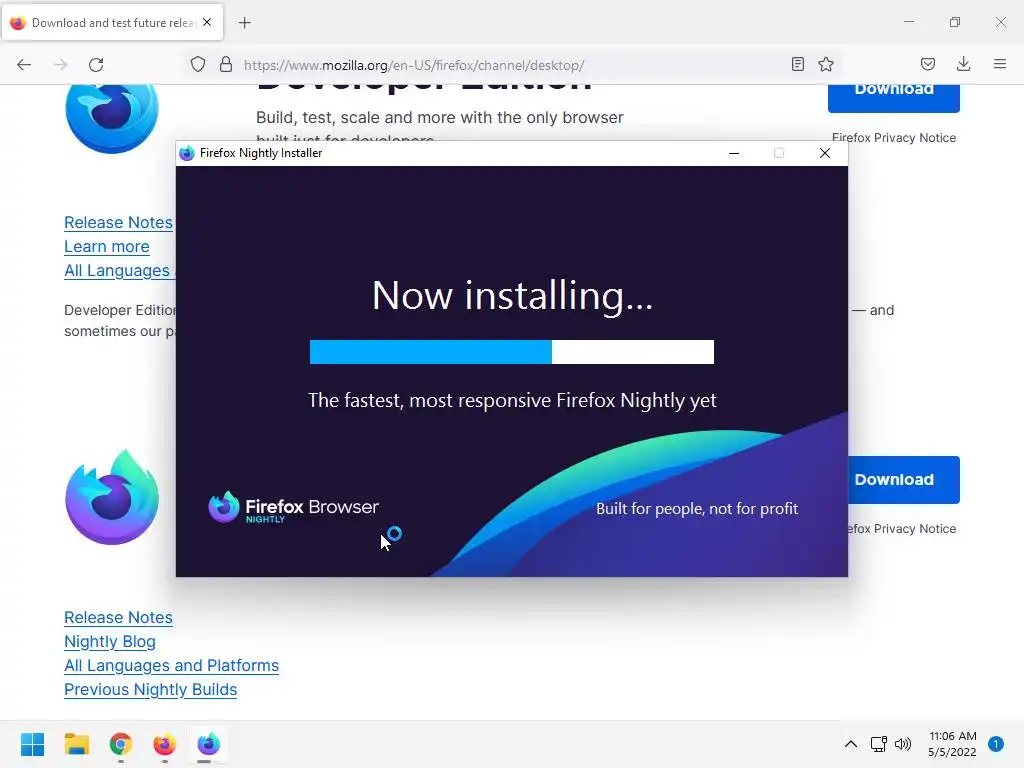This screenshot has height=768, width=1024.
Task: Open Developer Edition Release Notes link
Action: click(x=119, y=223)
